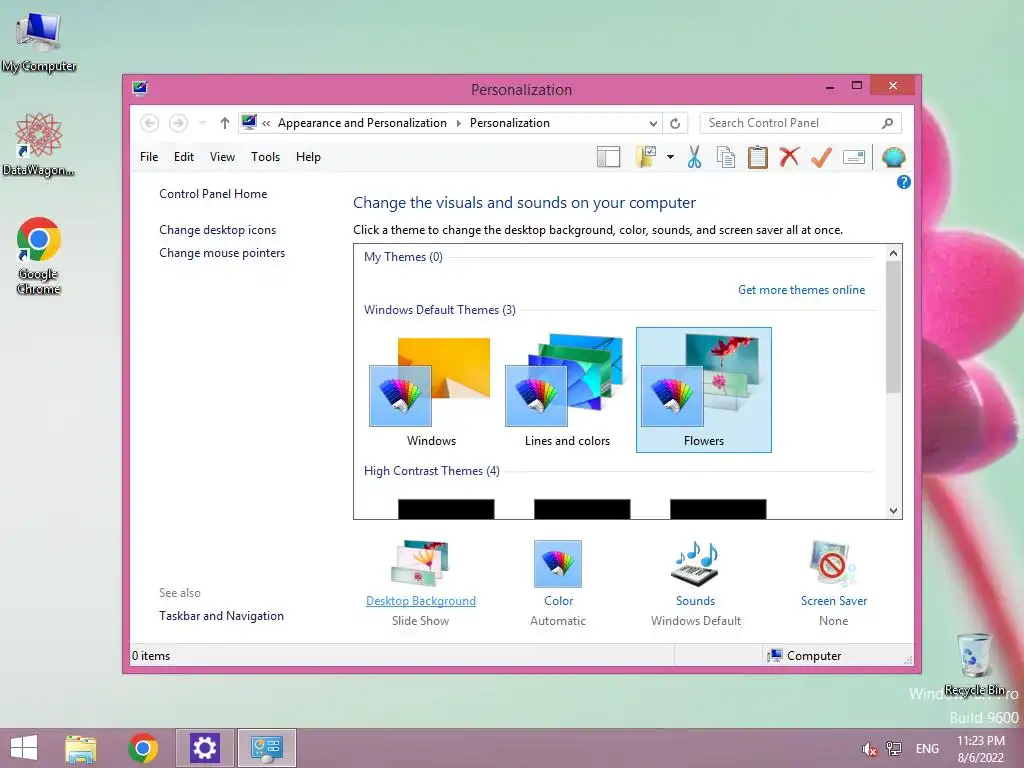Select the first High Contrast theme thumbnail
This screenshot has width=1024, height=768.
coord(446,509)
